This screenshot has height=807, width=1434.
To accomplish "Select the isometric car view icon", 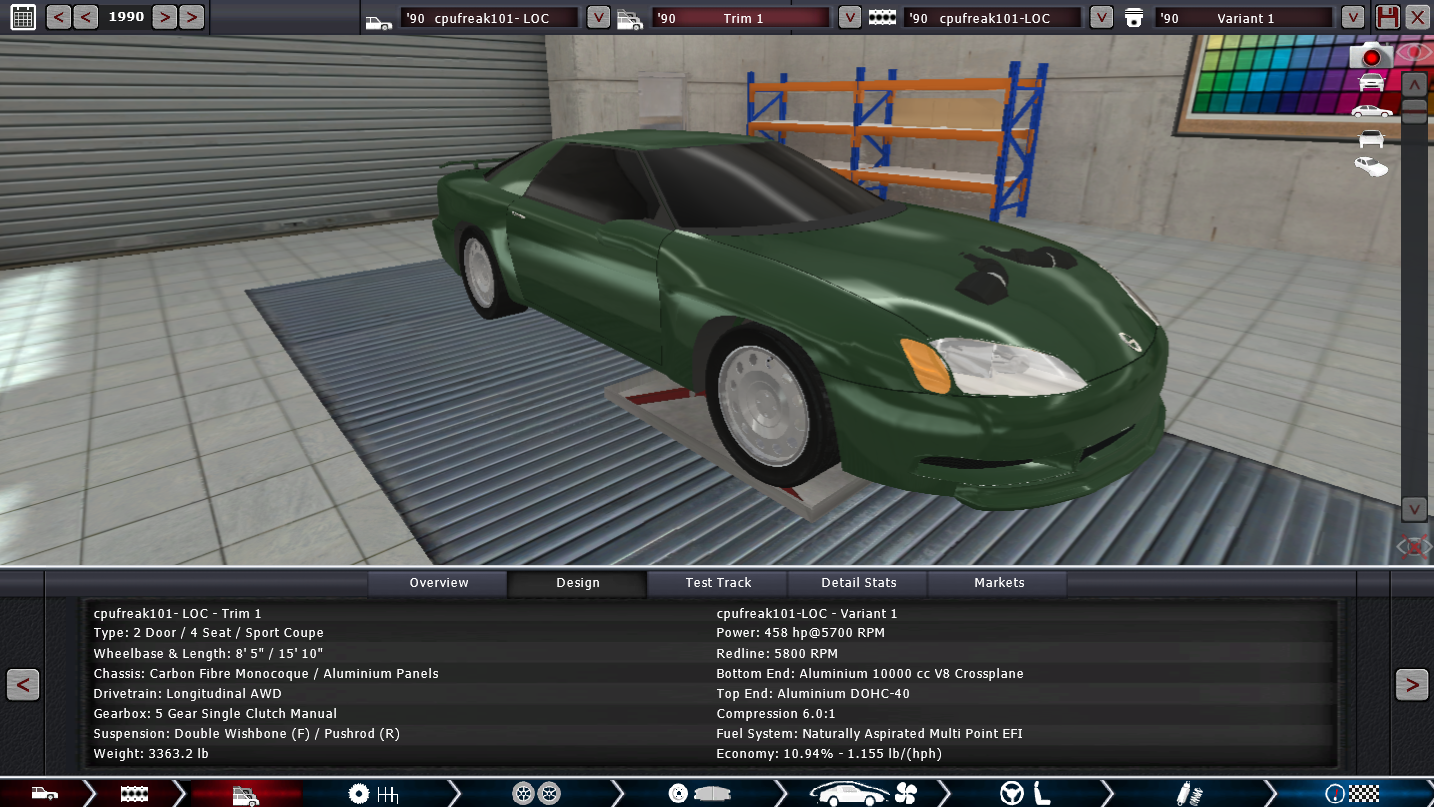I will click(x=1371, y=166).
